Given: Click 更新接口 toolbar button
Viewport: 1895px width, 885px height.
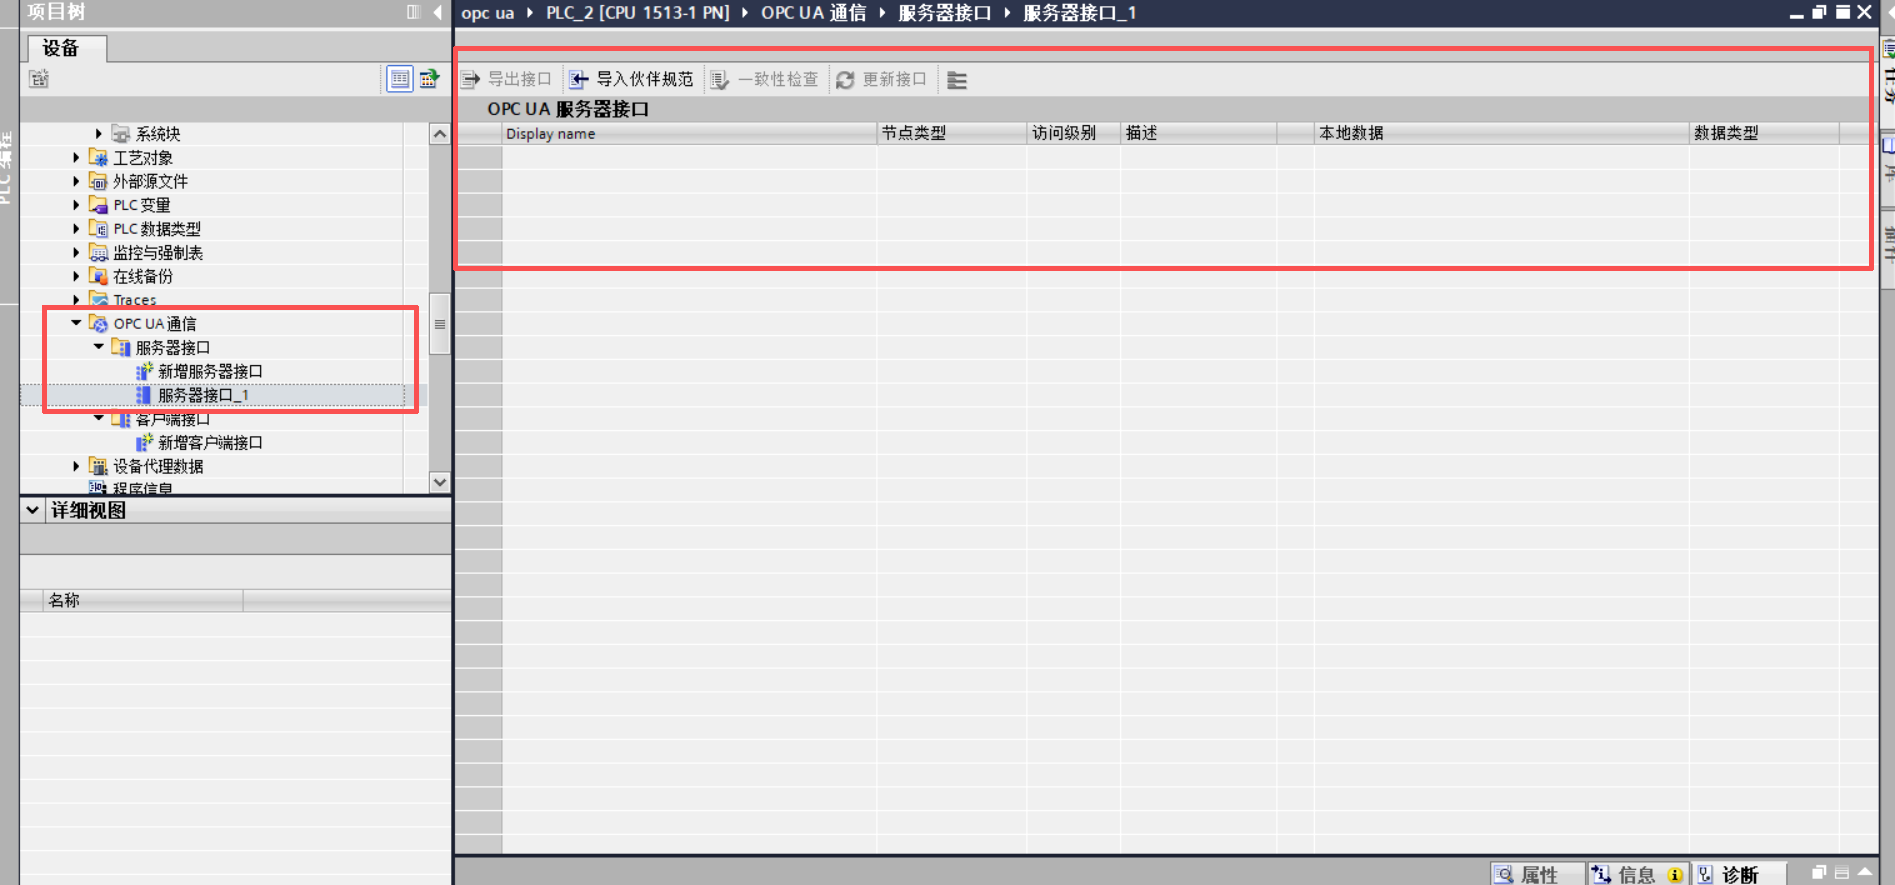Looking at the screenshot, I should click(881, 79).
